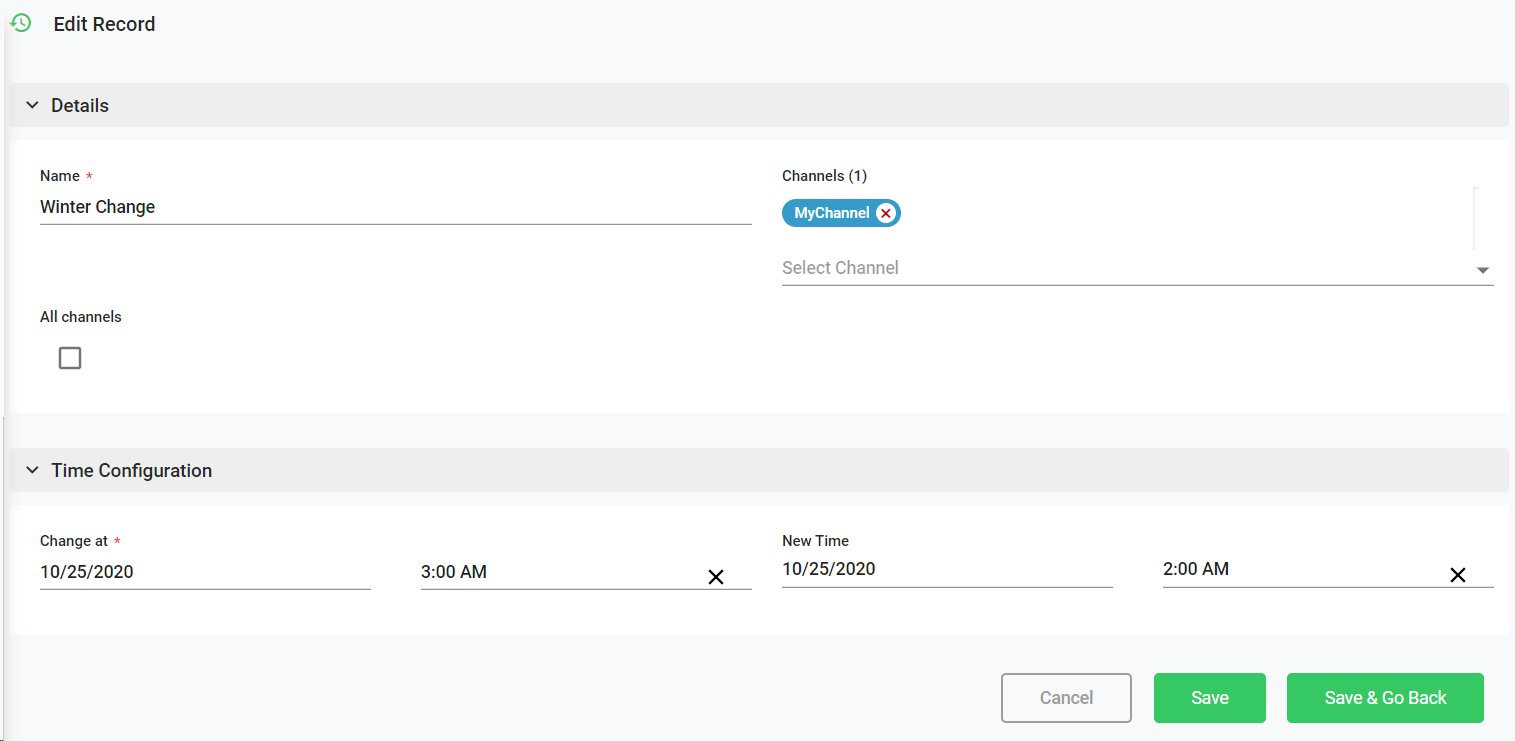Select the MyChannel chip label
This screenshot has height=741, width=1515.
pos(831,213)
